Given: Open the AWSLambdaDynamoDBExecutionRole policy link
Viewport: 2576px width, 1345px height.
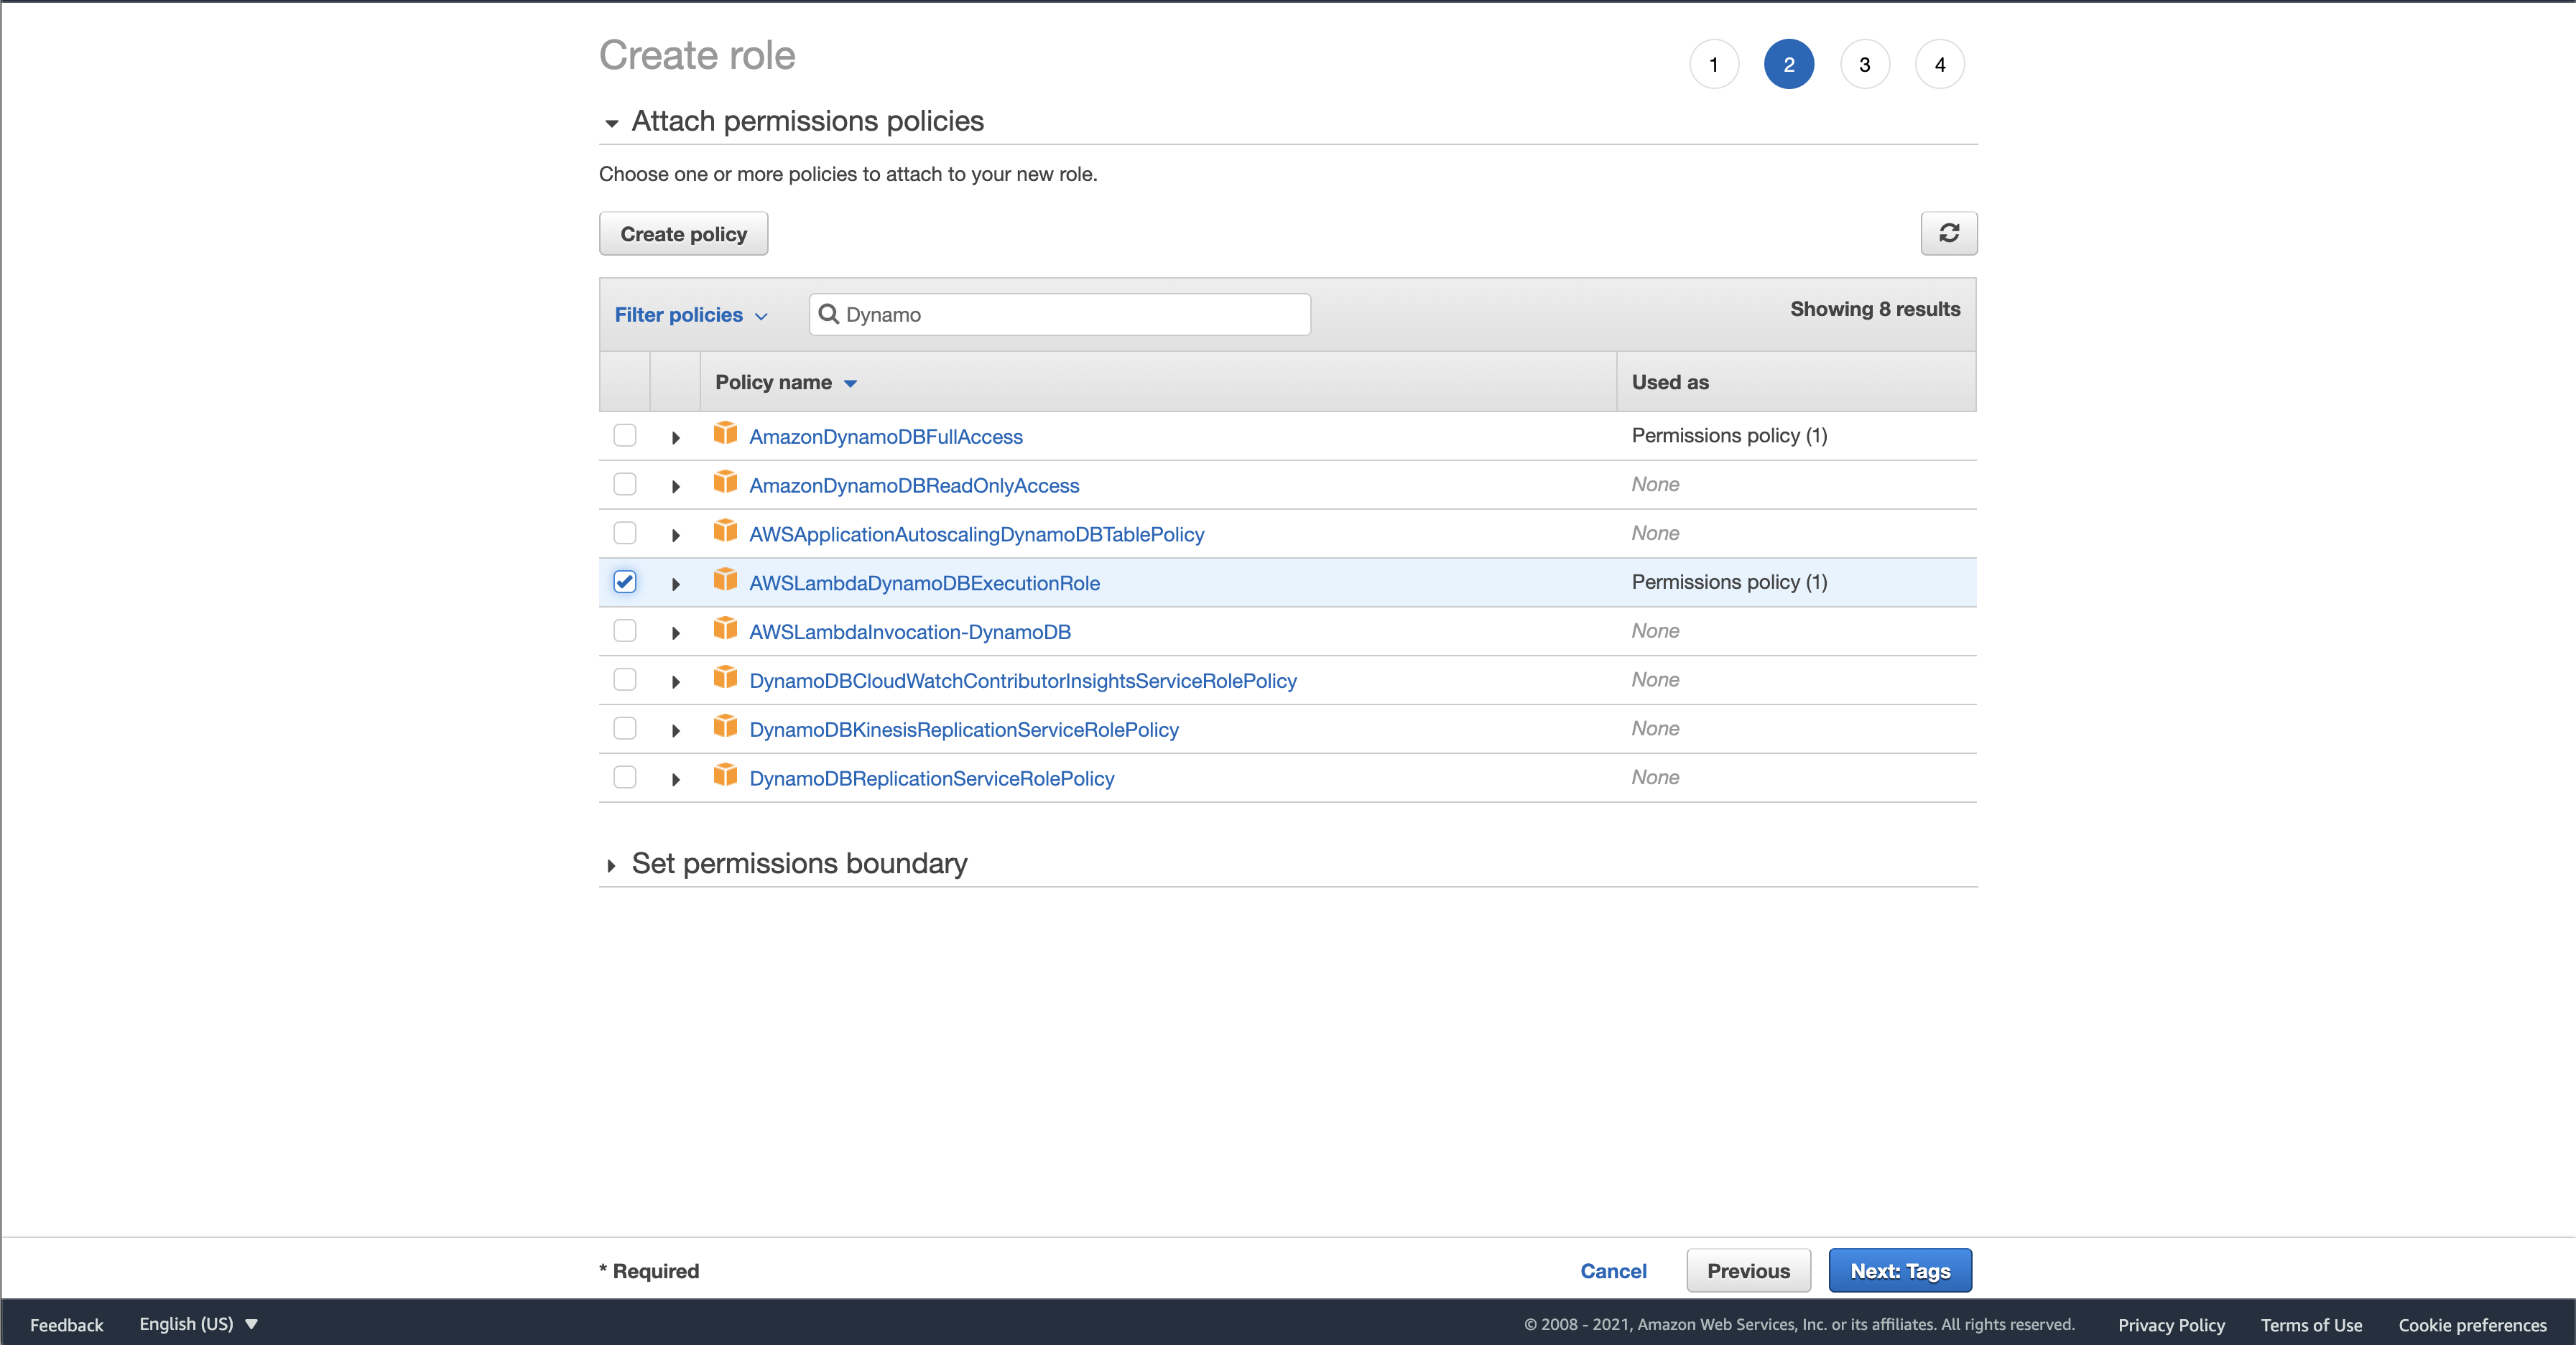Looking at the screenshot, I should click(925, 583).
